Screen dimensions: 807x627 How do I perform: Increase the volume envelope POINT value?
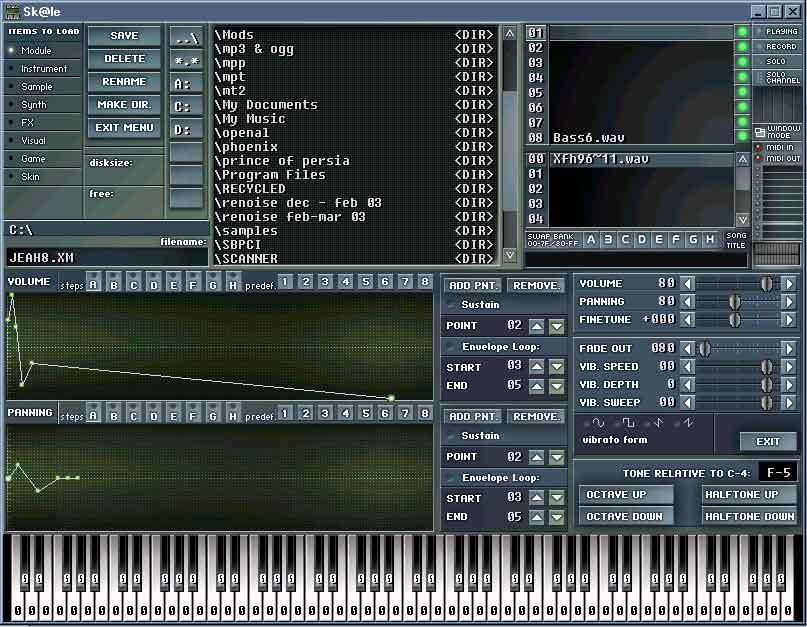(537, 326)
